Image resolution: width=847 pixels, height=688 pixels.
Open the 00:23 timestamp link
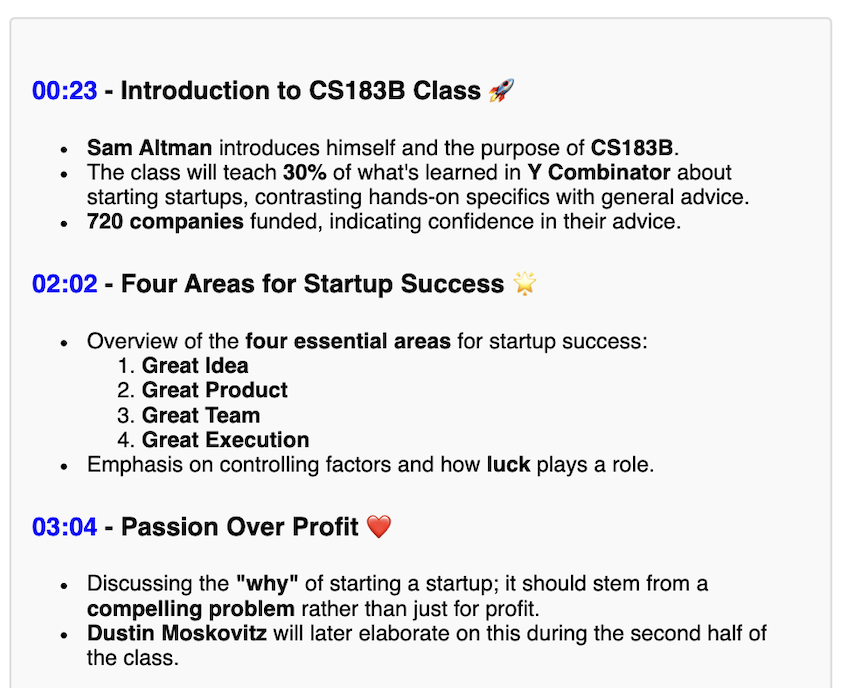click(x=65, y=91)
